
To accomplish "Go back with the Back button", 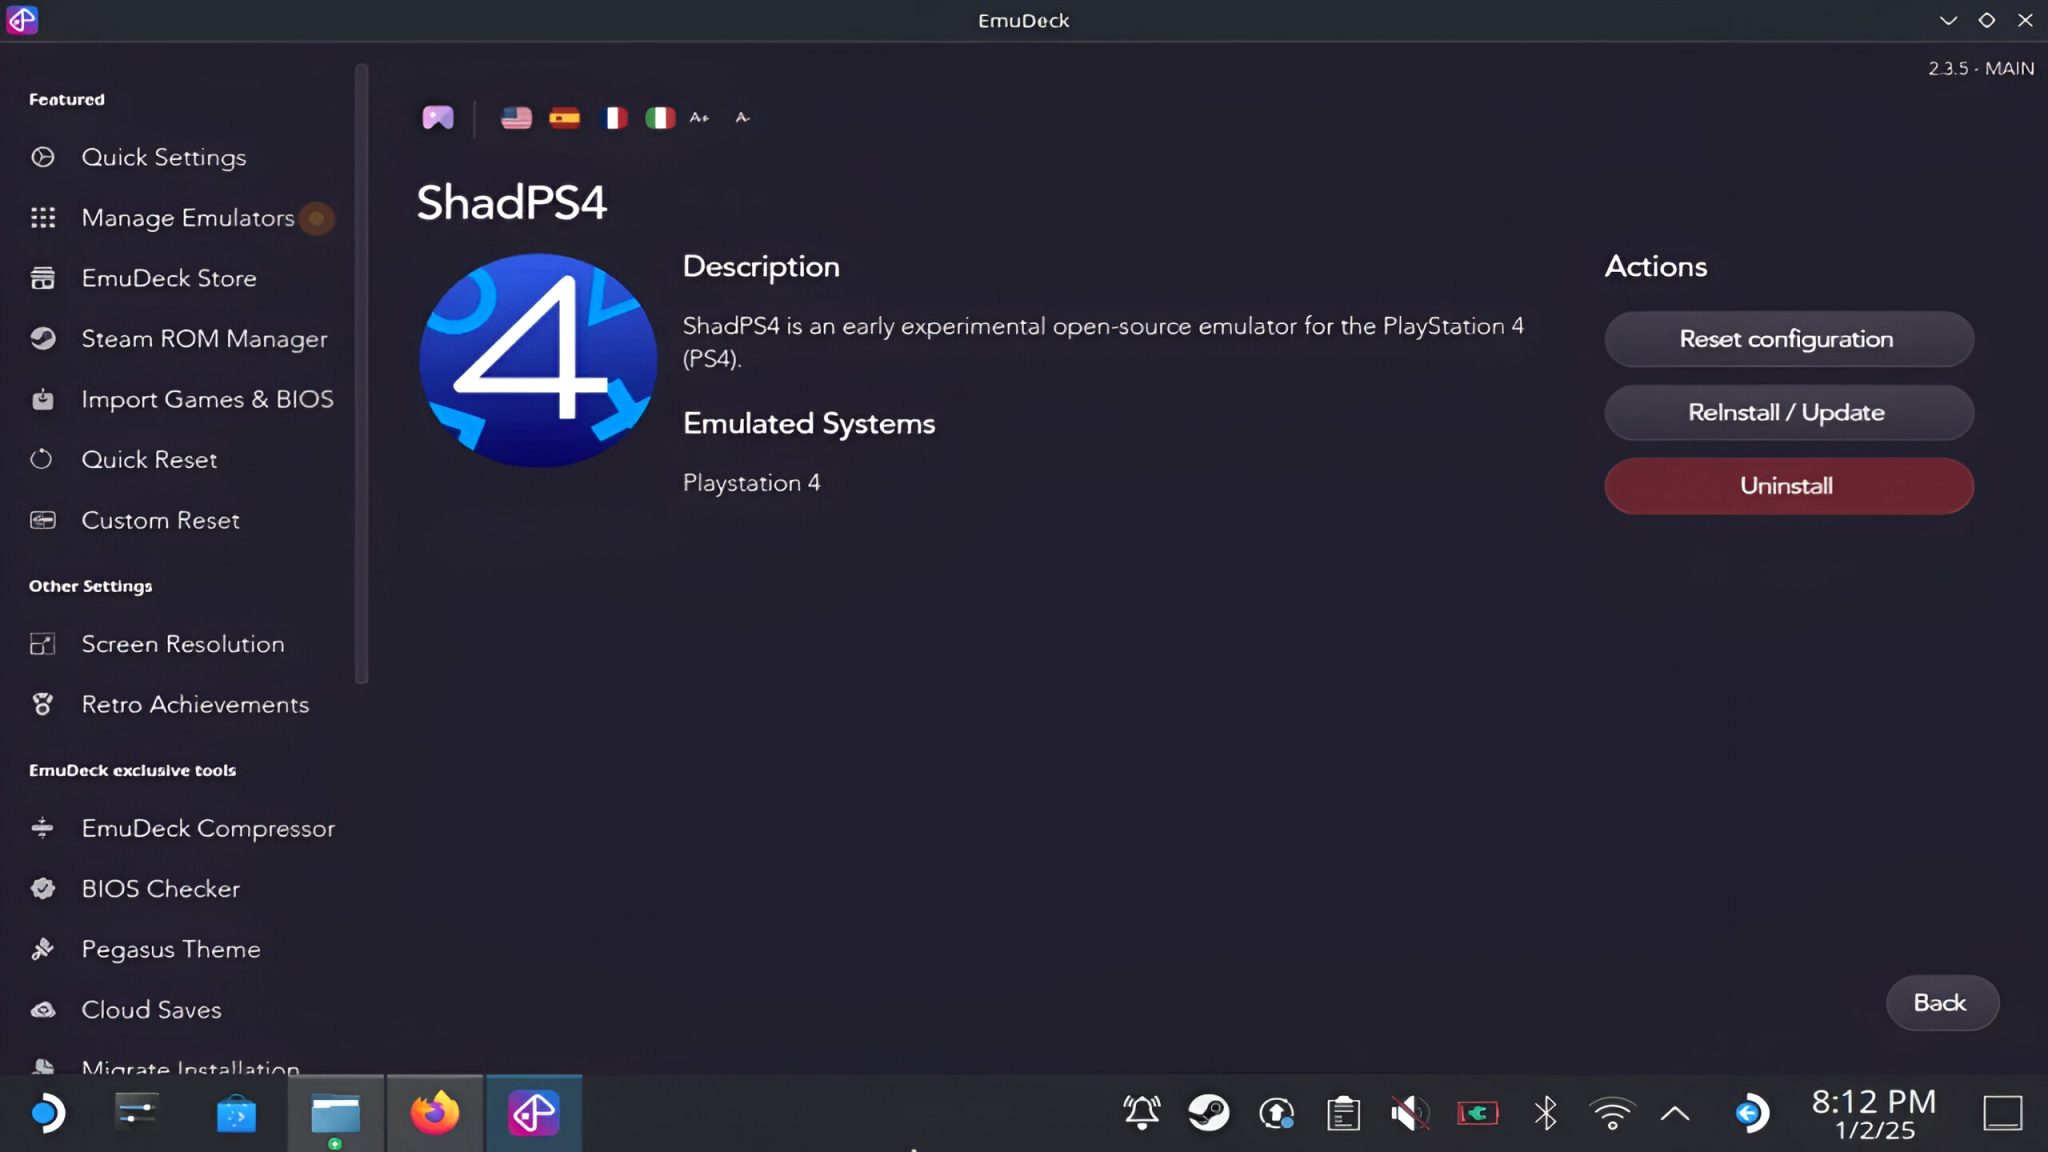I will [1941, 1003].
